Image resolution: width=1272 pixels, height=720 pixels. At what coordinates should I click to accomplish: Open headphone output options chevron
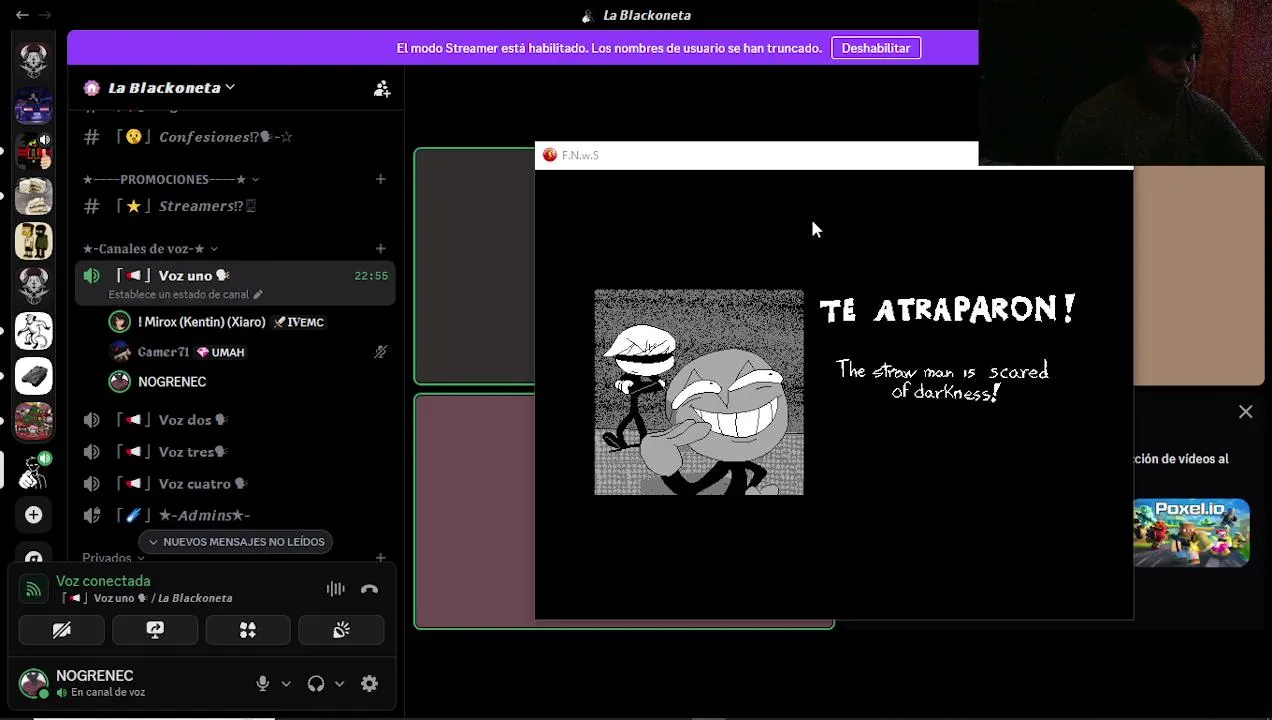click(339, 684)
